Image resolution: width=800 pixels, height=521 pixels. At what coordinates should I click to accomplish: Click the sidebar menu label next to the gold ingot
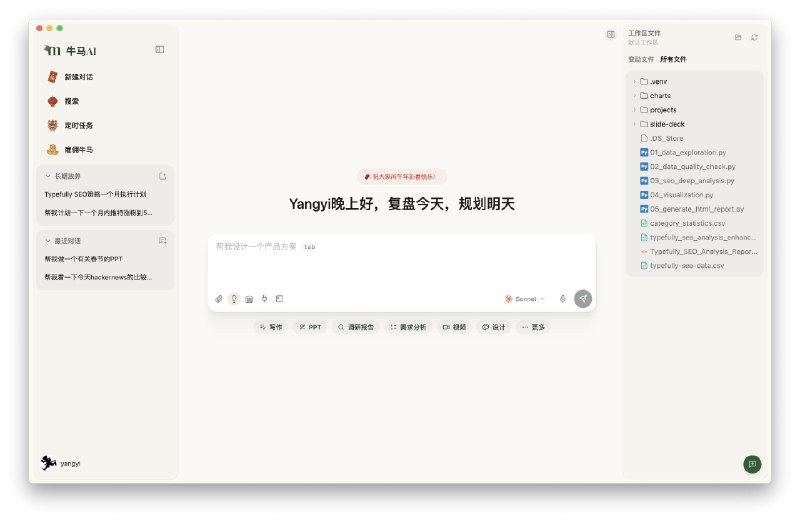tap(79, 150)
